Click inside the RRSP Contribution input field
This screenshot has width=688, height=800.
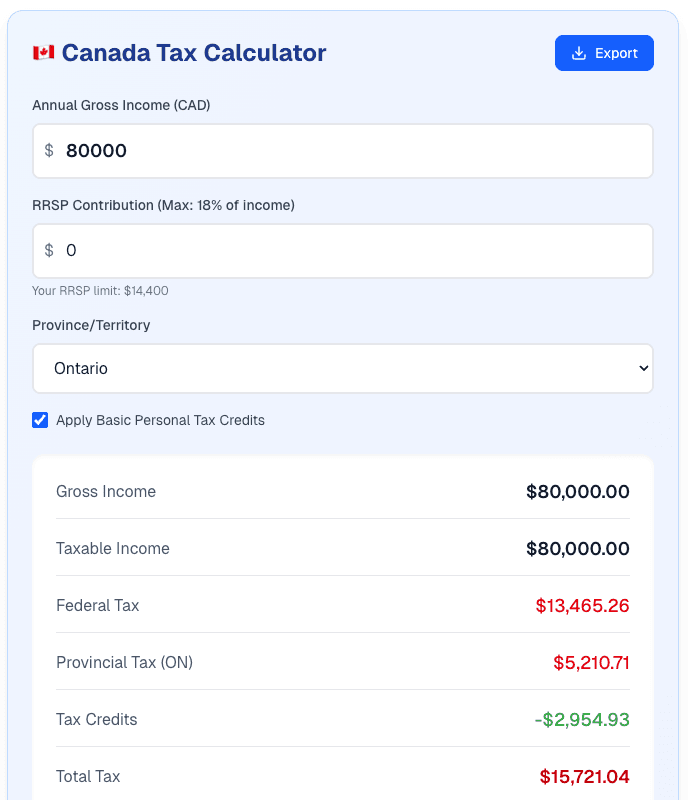click(343, 250)
